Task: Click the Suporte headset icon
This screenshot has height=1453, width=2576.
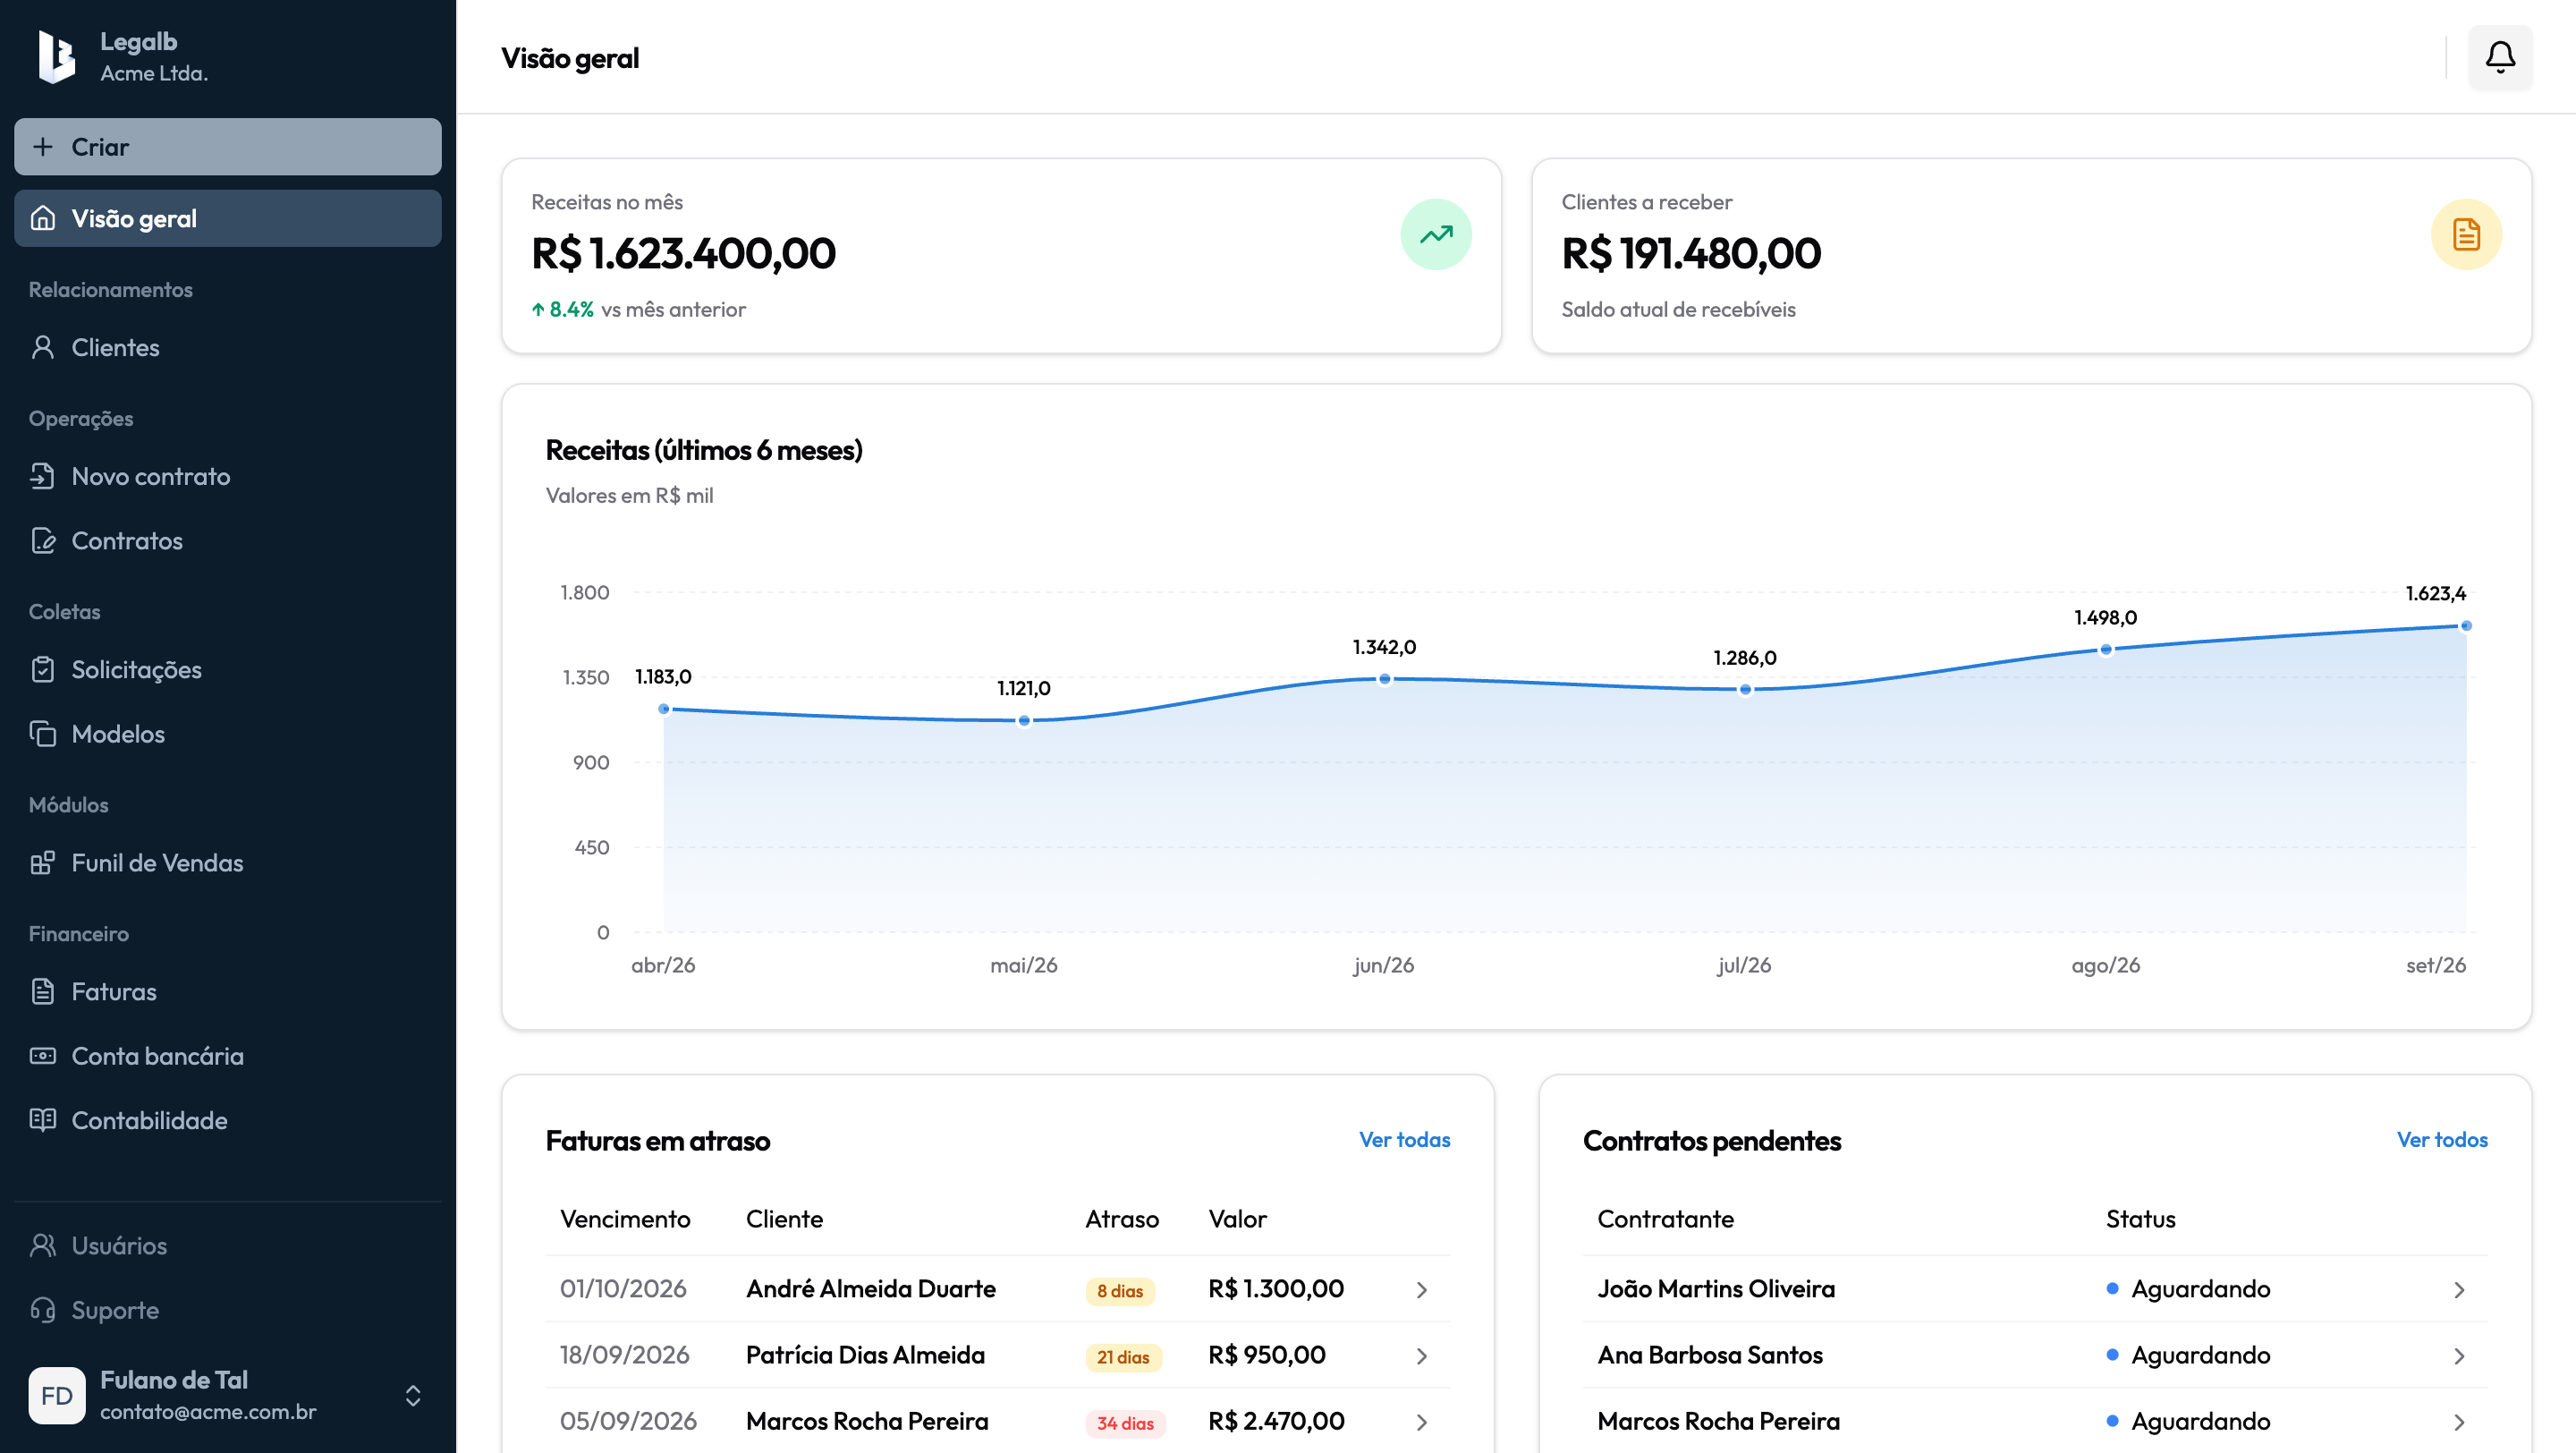Action: [43, 1309]
